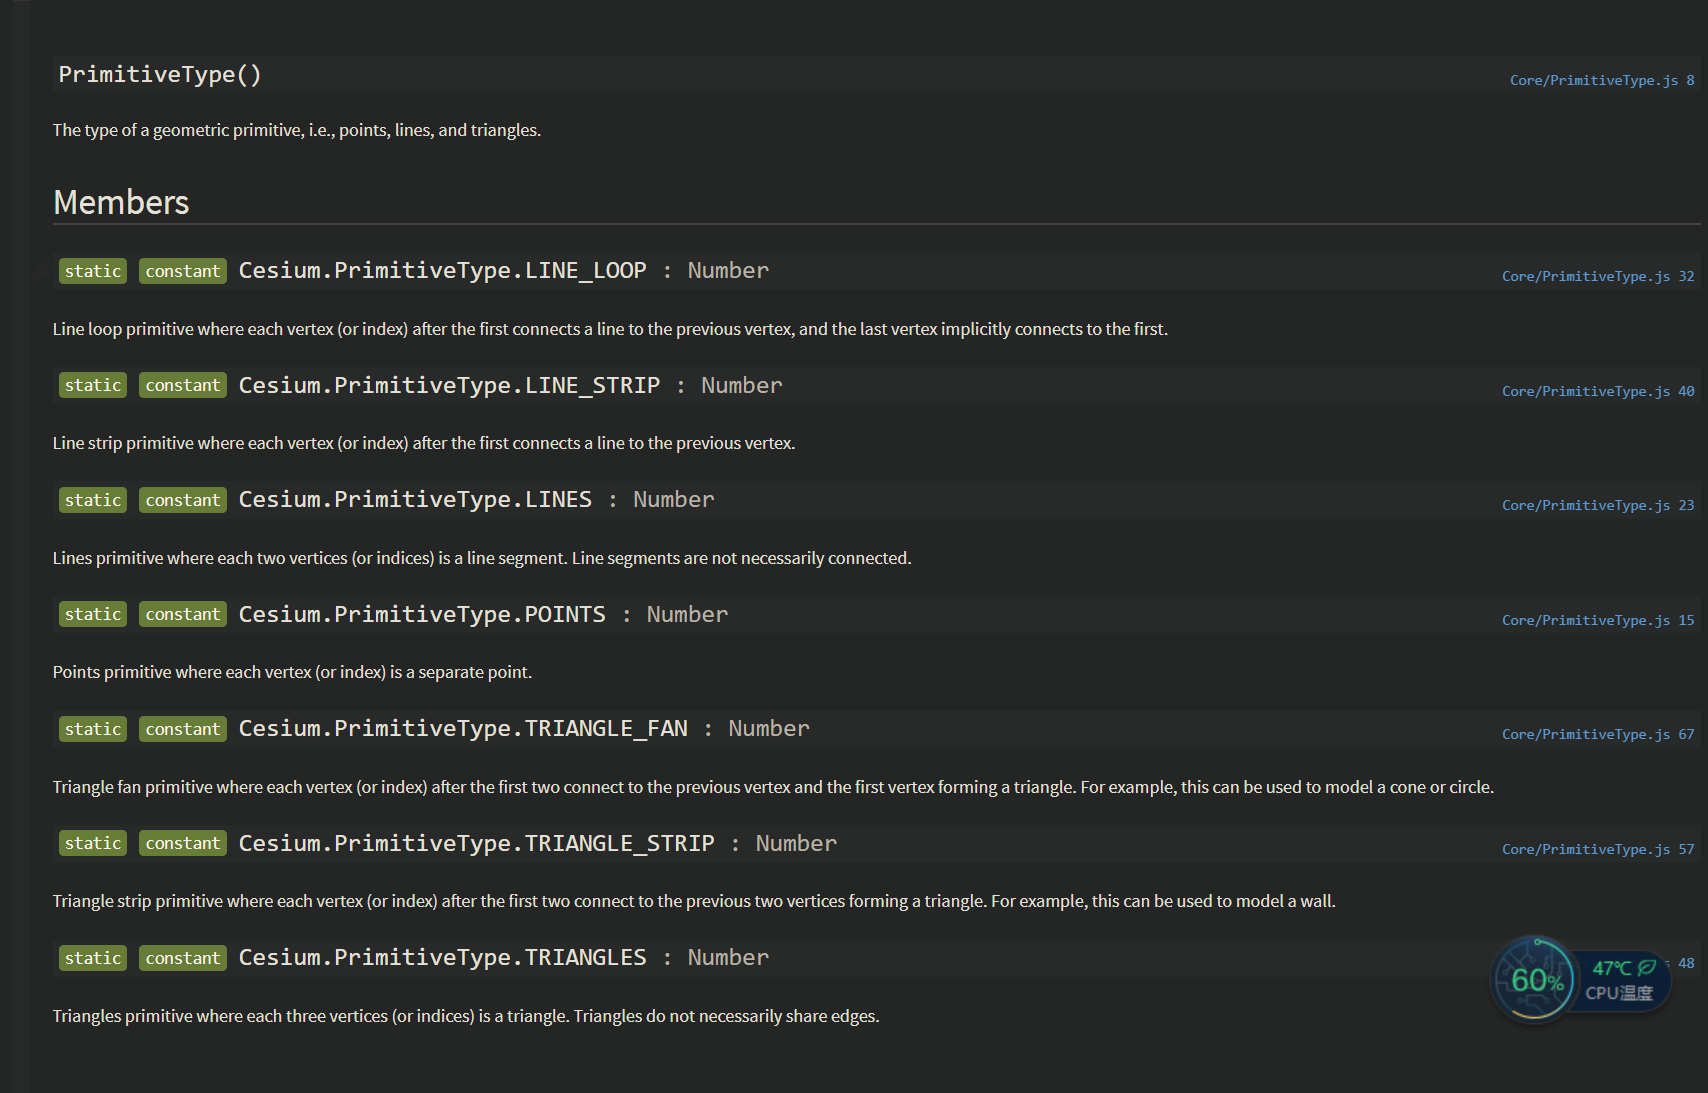
Task: Open source link for TRIANGLE_STRIP line 57
Action: tap(1598, 849)
